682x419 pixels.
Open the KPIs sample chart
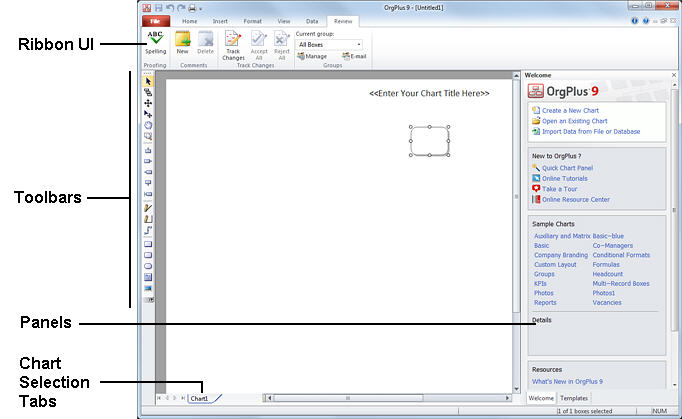[x=540, y=284]
